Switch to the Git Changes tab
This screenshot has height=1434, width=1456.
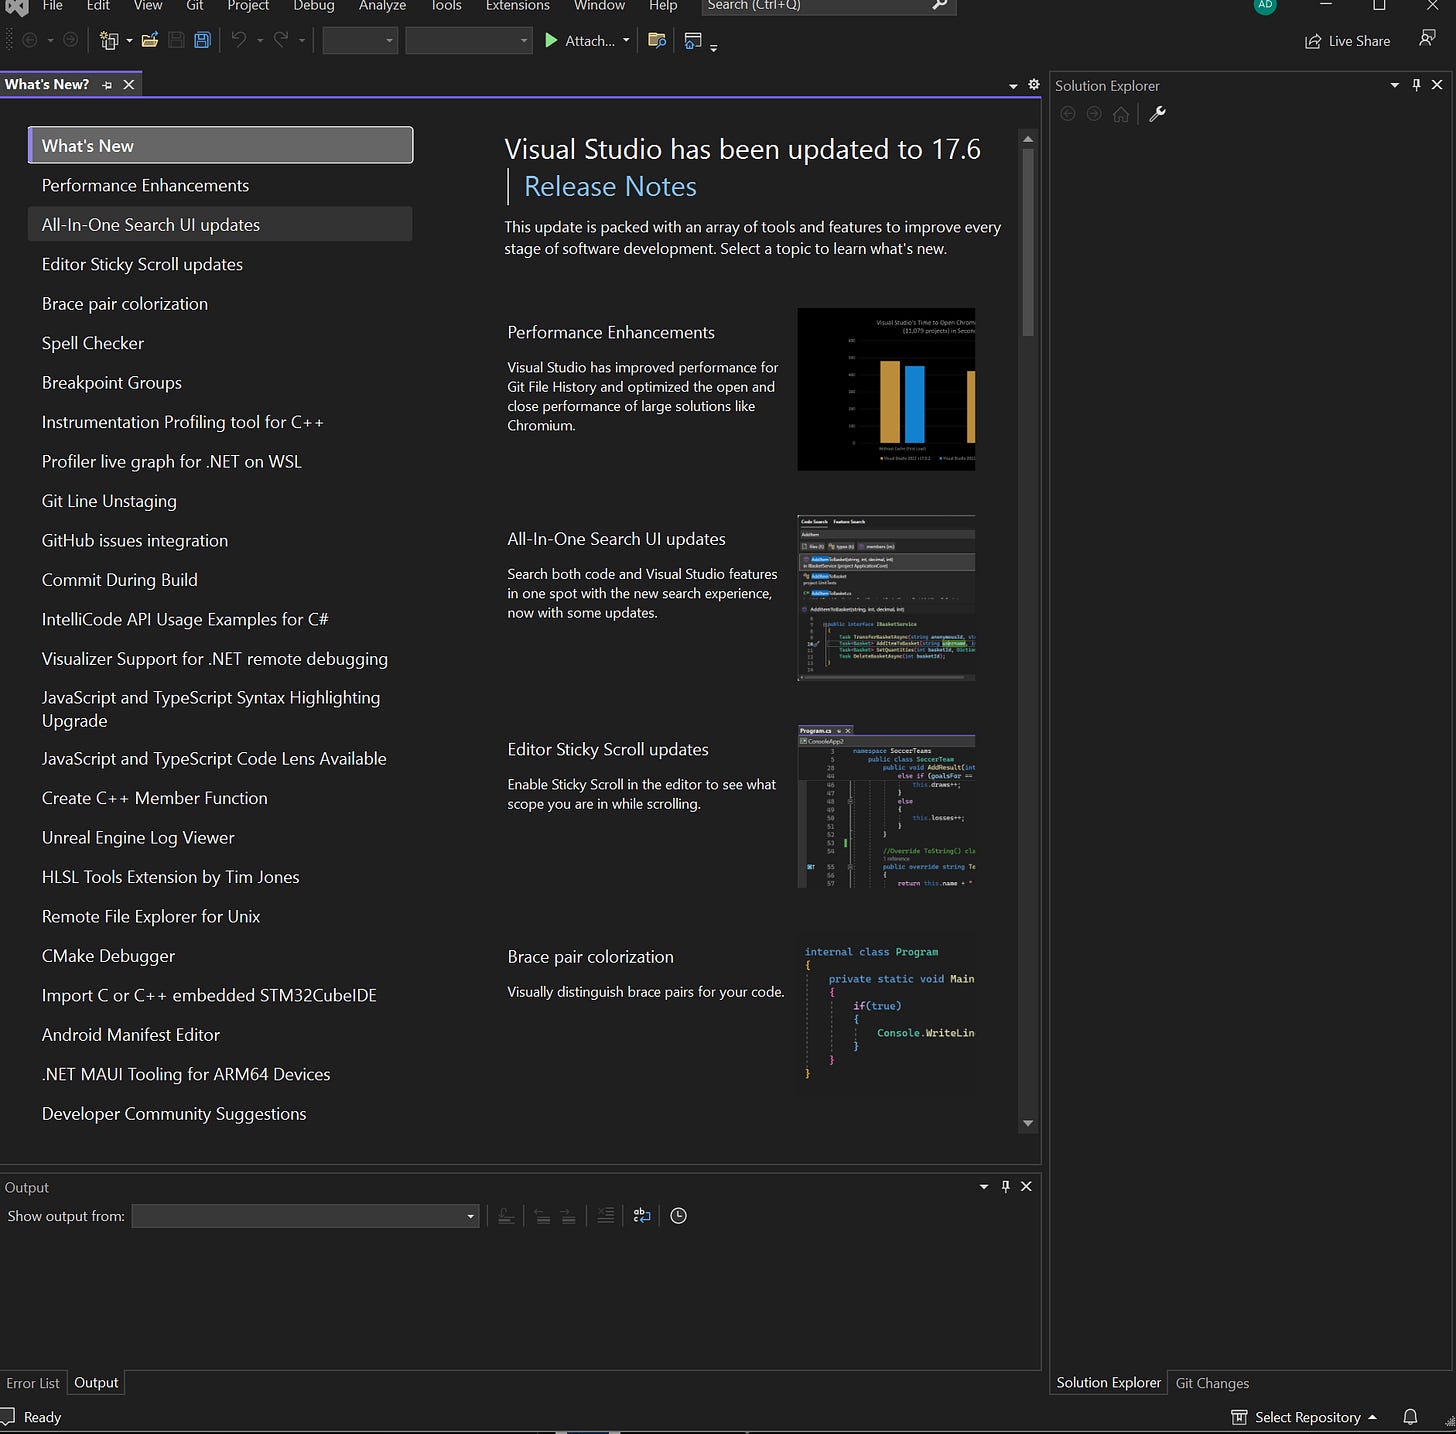point(1212,1383)
